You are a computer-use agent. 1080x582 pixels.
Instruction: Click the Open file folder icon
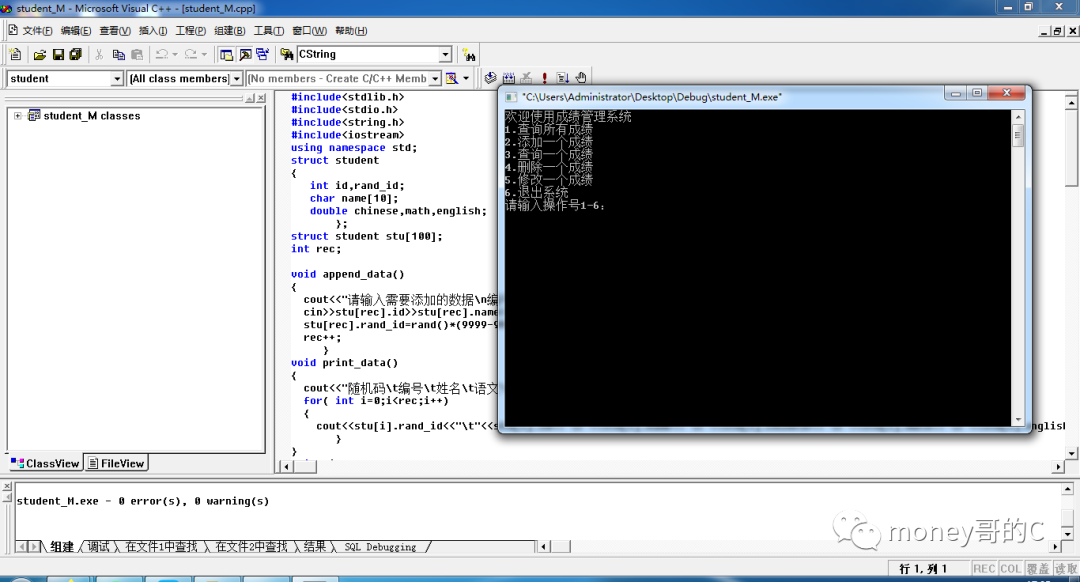tap(39, 54)
